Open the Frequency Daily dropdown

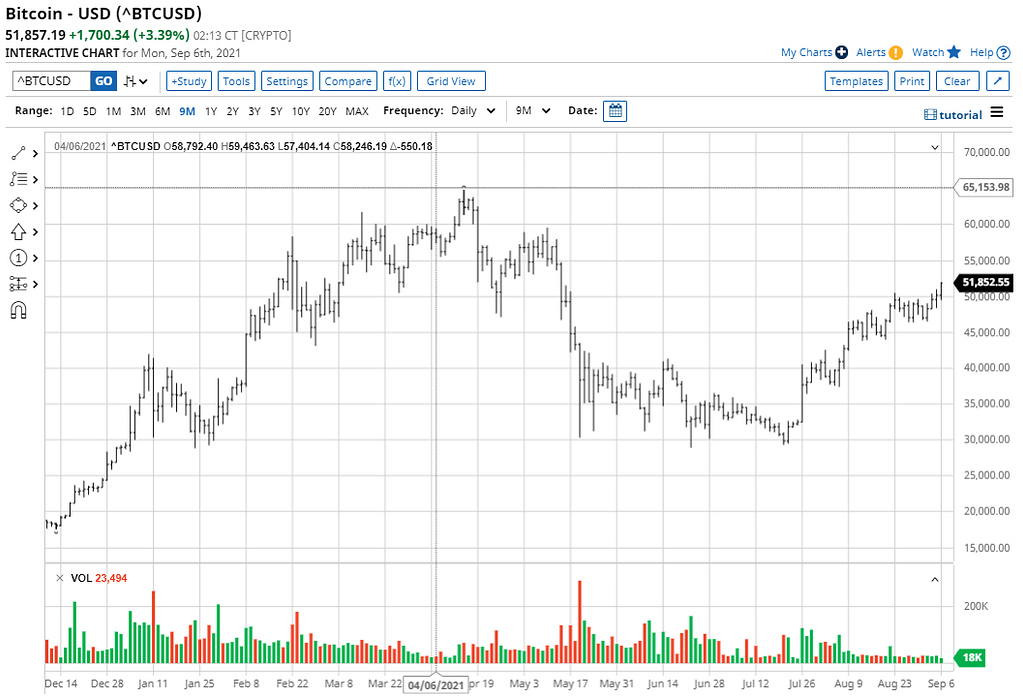(473, 111)
